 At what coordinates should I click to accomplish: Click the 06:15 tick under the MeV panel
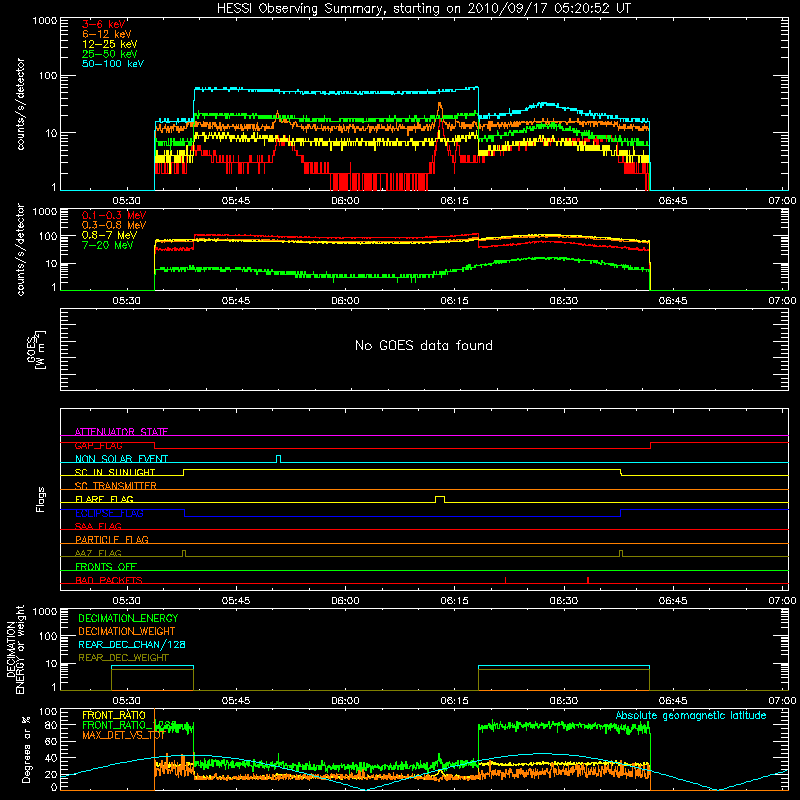click(455, 301)
